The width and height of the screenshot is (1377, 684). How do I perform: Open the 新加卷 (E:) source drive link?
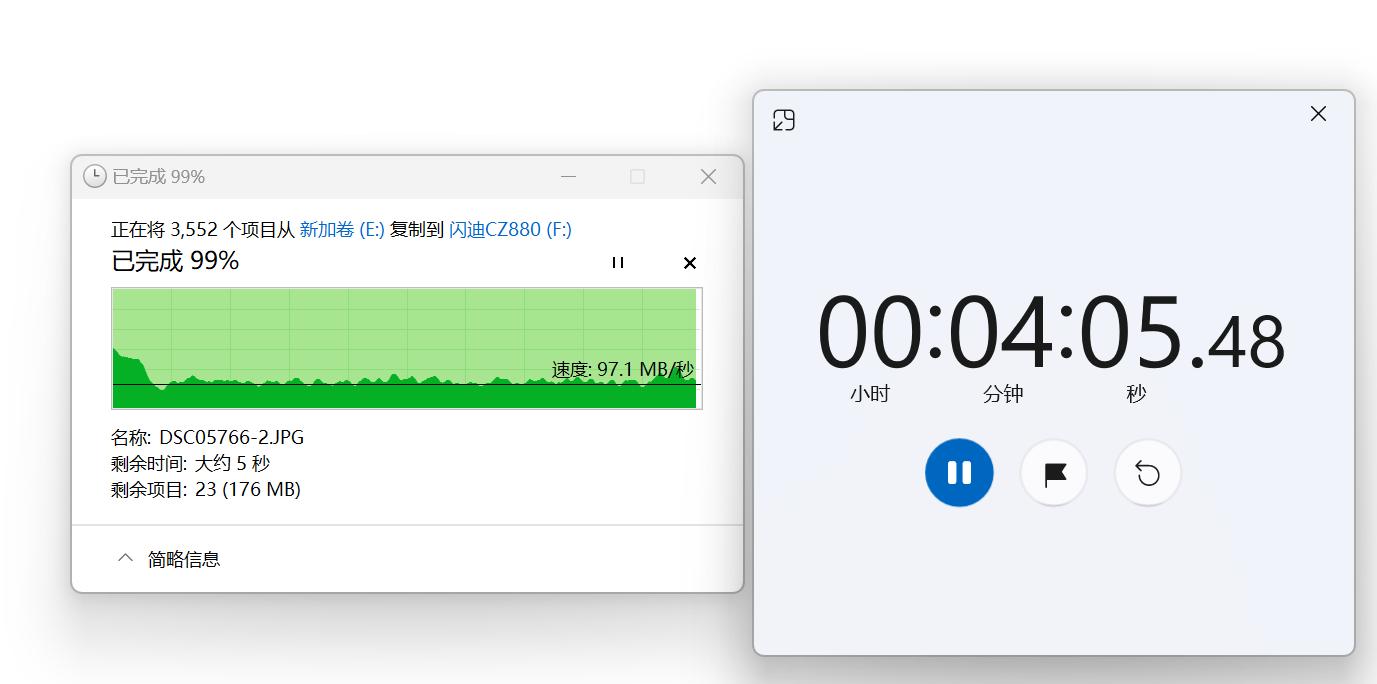341,229
